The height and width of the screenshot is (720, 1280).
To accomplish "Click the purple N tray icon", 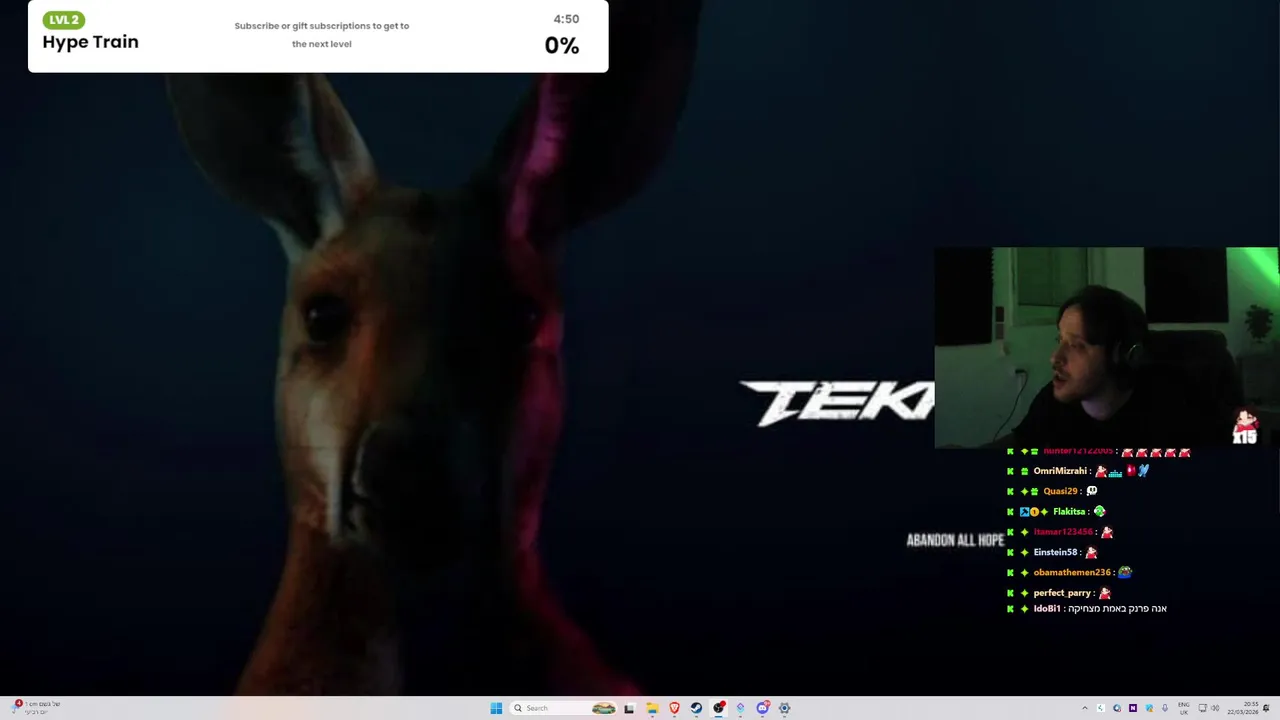I will (1133, 708).
